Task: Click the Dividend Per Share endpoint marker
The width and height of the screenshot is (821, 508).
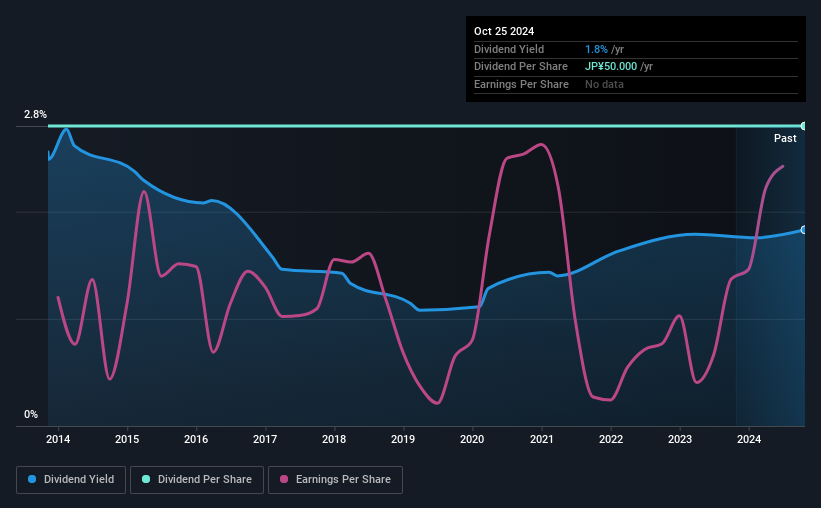Action: 804,126
